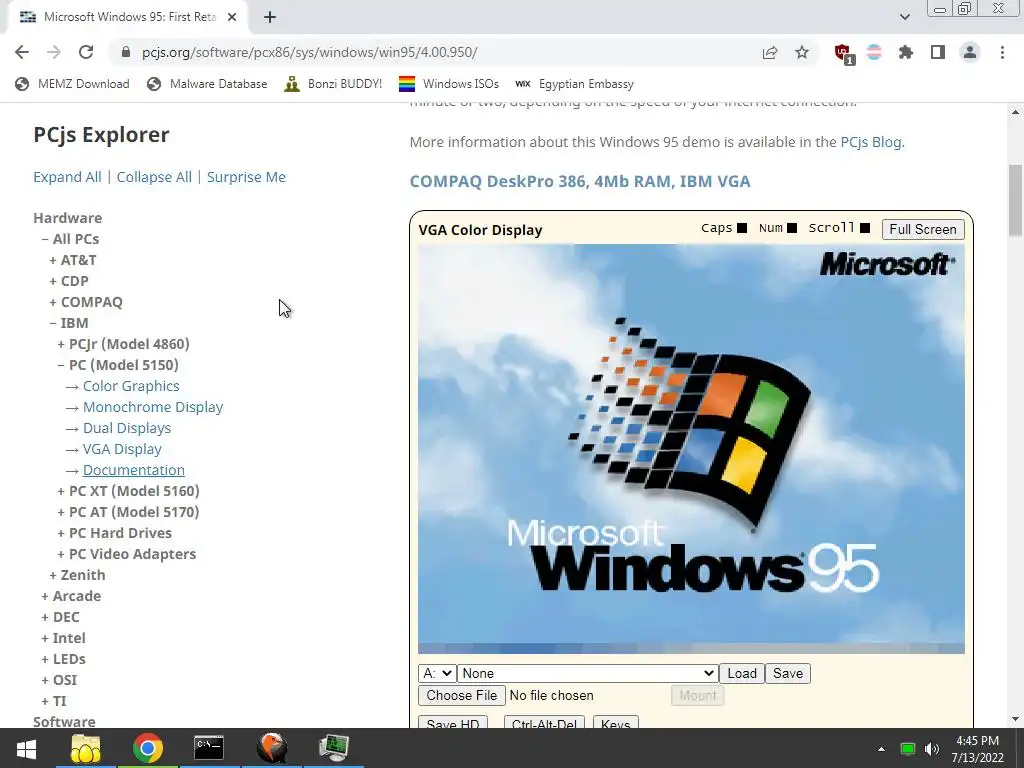Open a new browser tab

[x=270, y=18]
